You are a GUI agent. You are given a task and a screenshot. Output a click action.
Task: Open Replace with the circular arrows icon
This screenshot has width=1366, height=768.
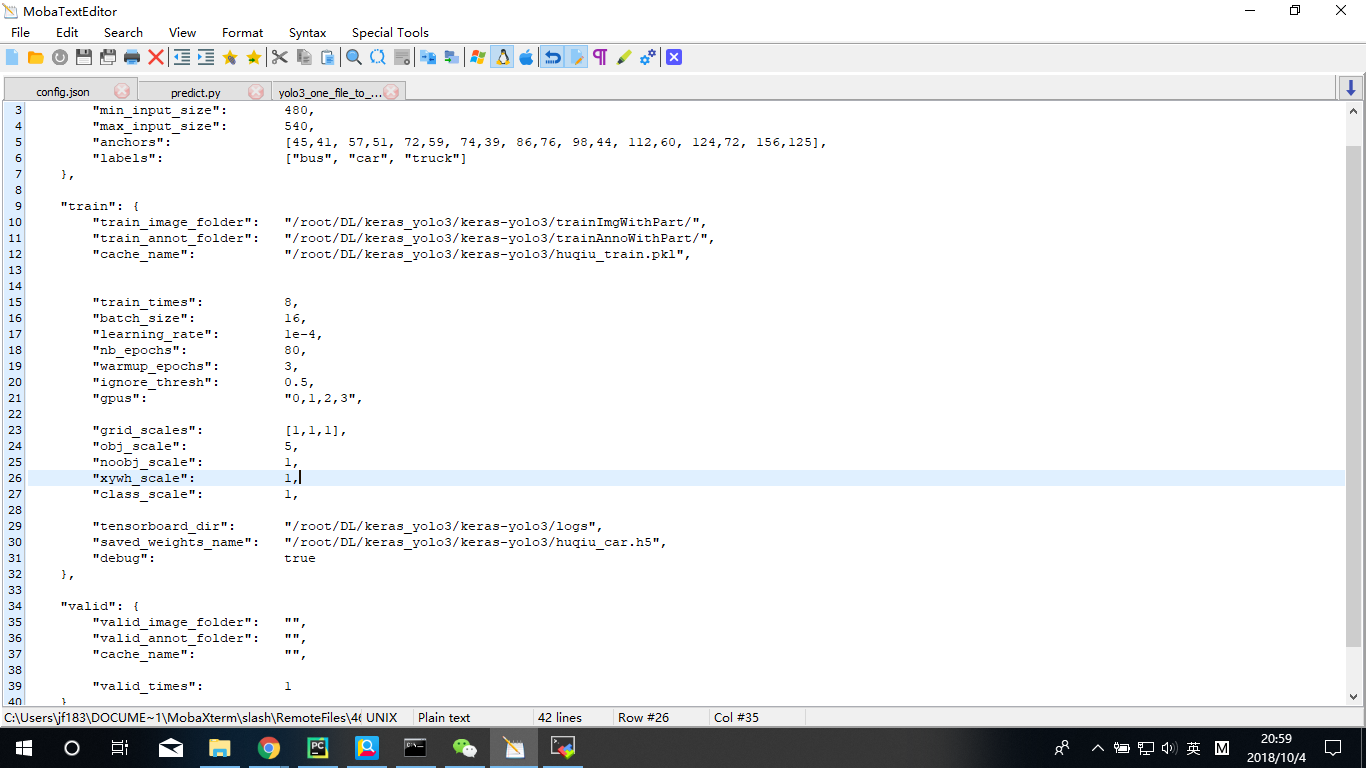[x=378, y=58]
